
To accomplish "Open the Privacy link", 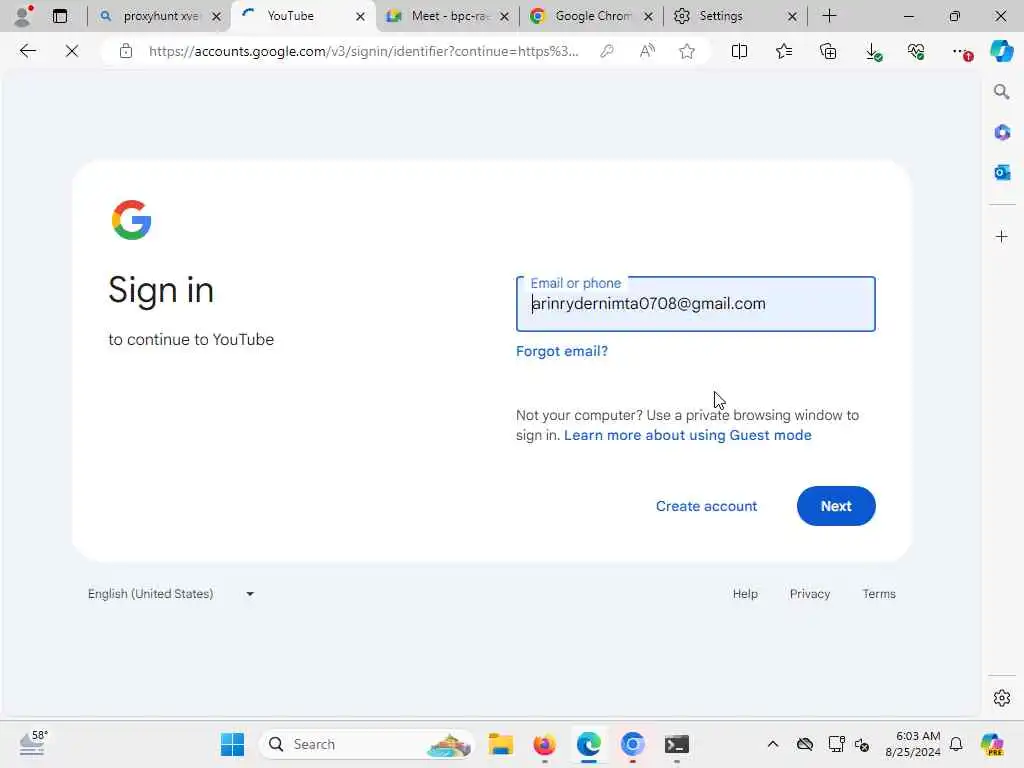I will coord(810,594).
